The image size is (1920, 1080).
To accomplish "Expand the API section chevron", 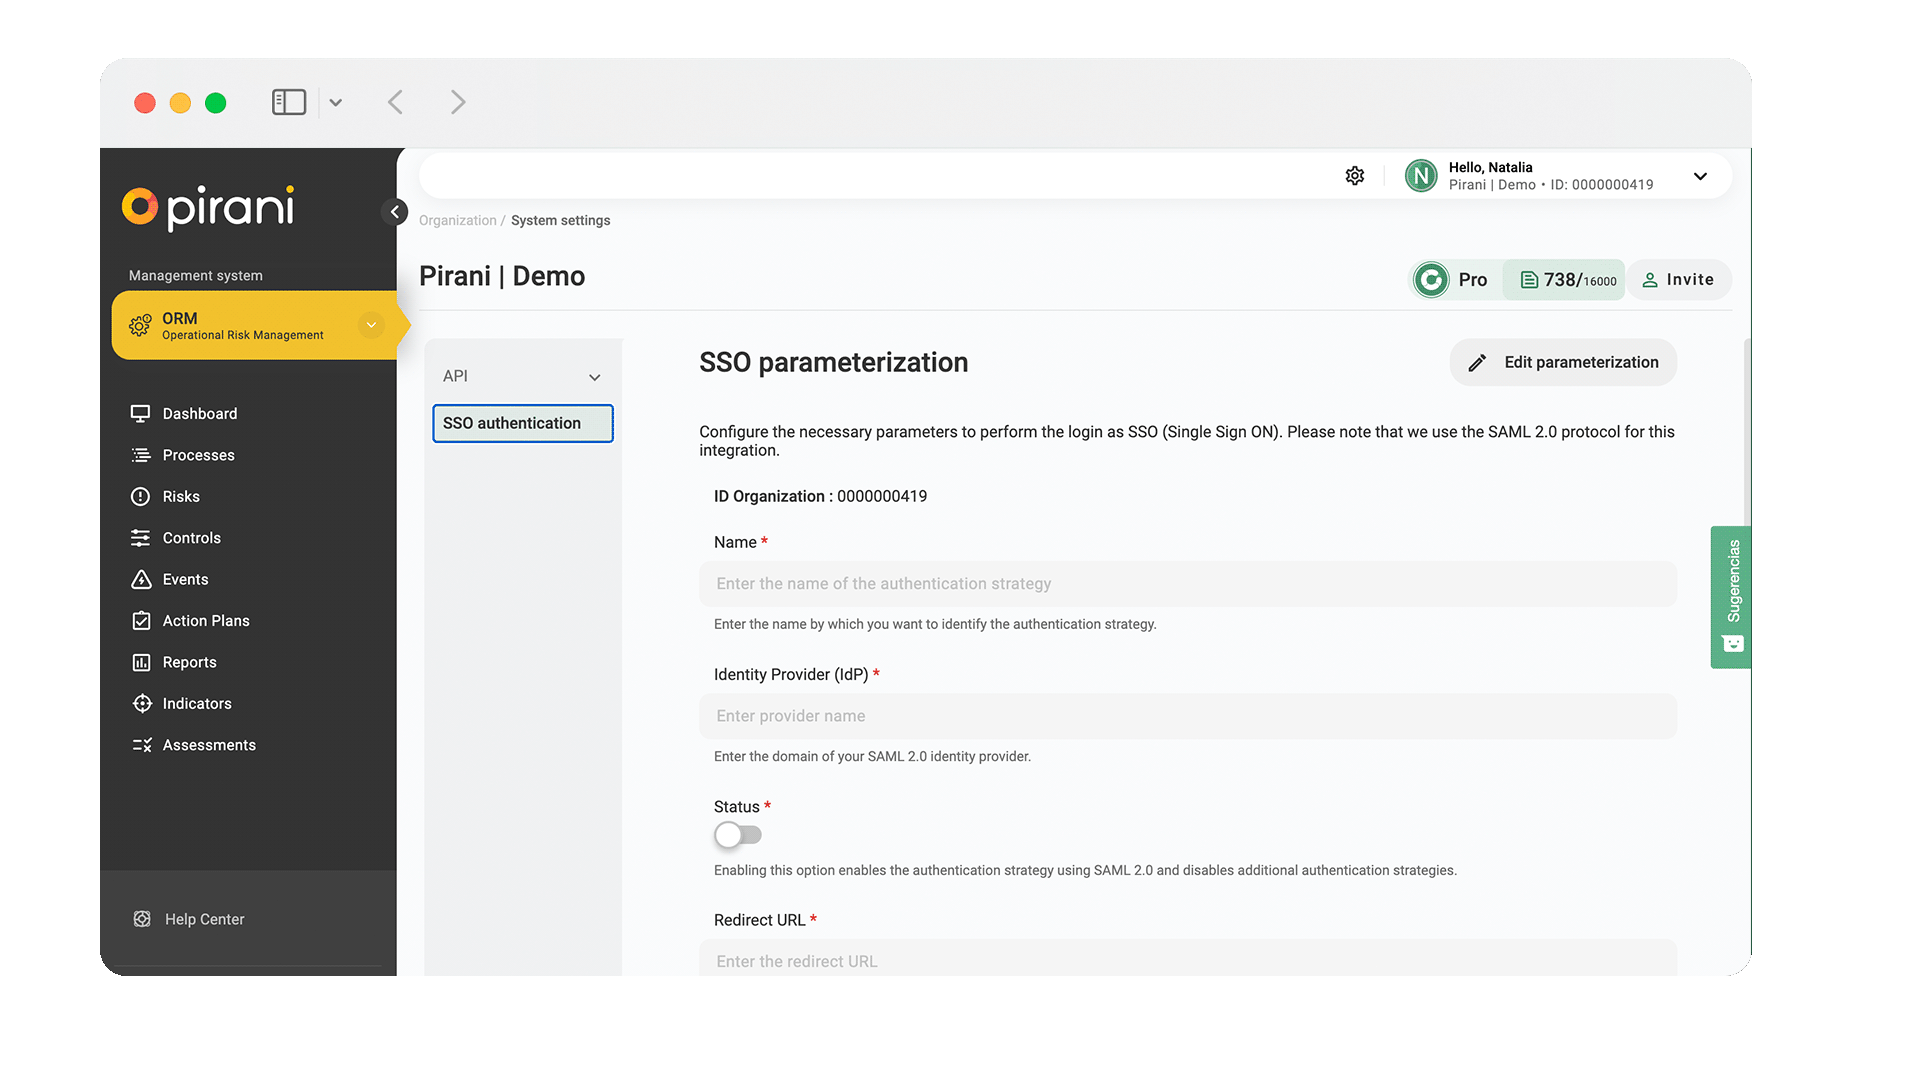I will click(594, 377).
